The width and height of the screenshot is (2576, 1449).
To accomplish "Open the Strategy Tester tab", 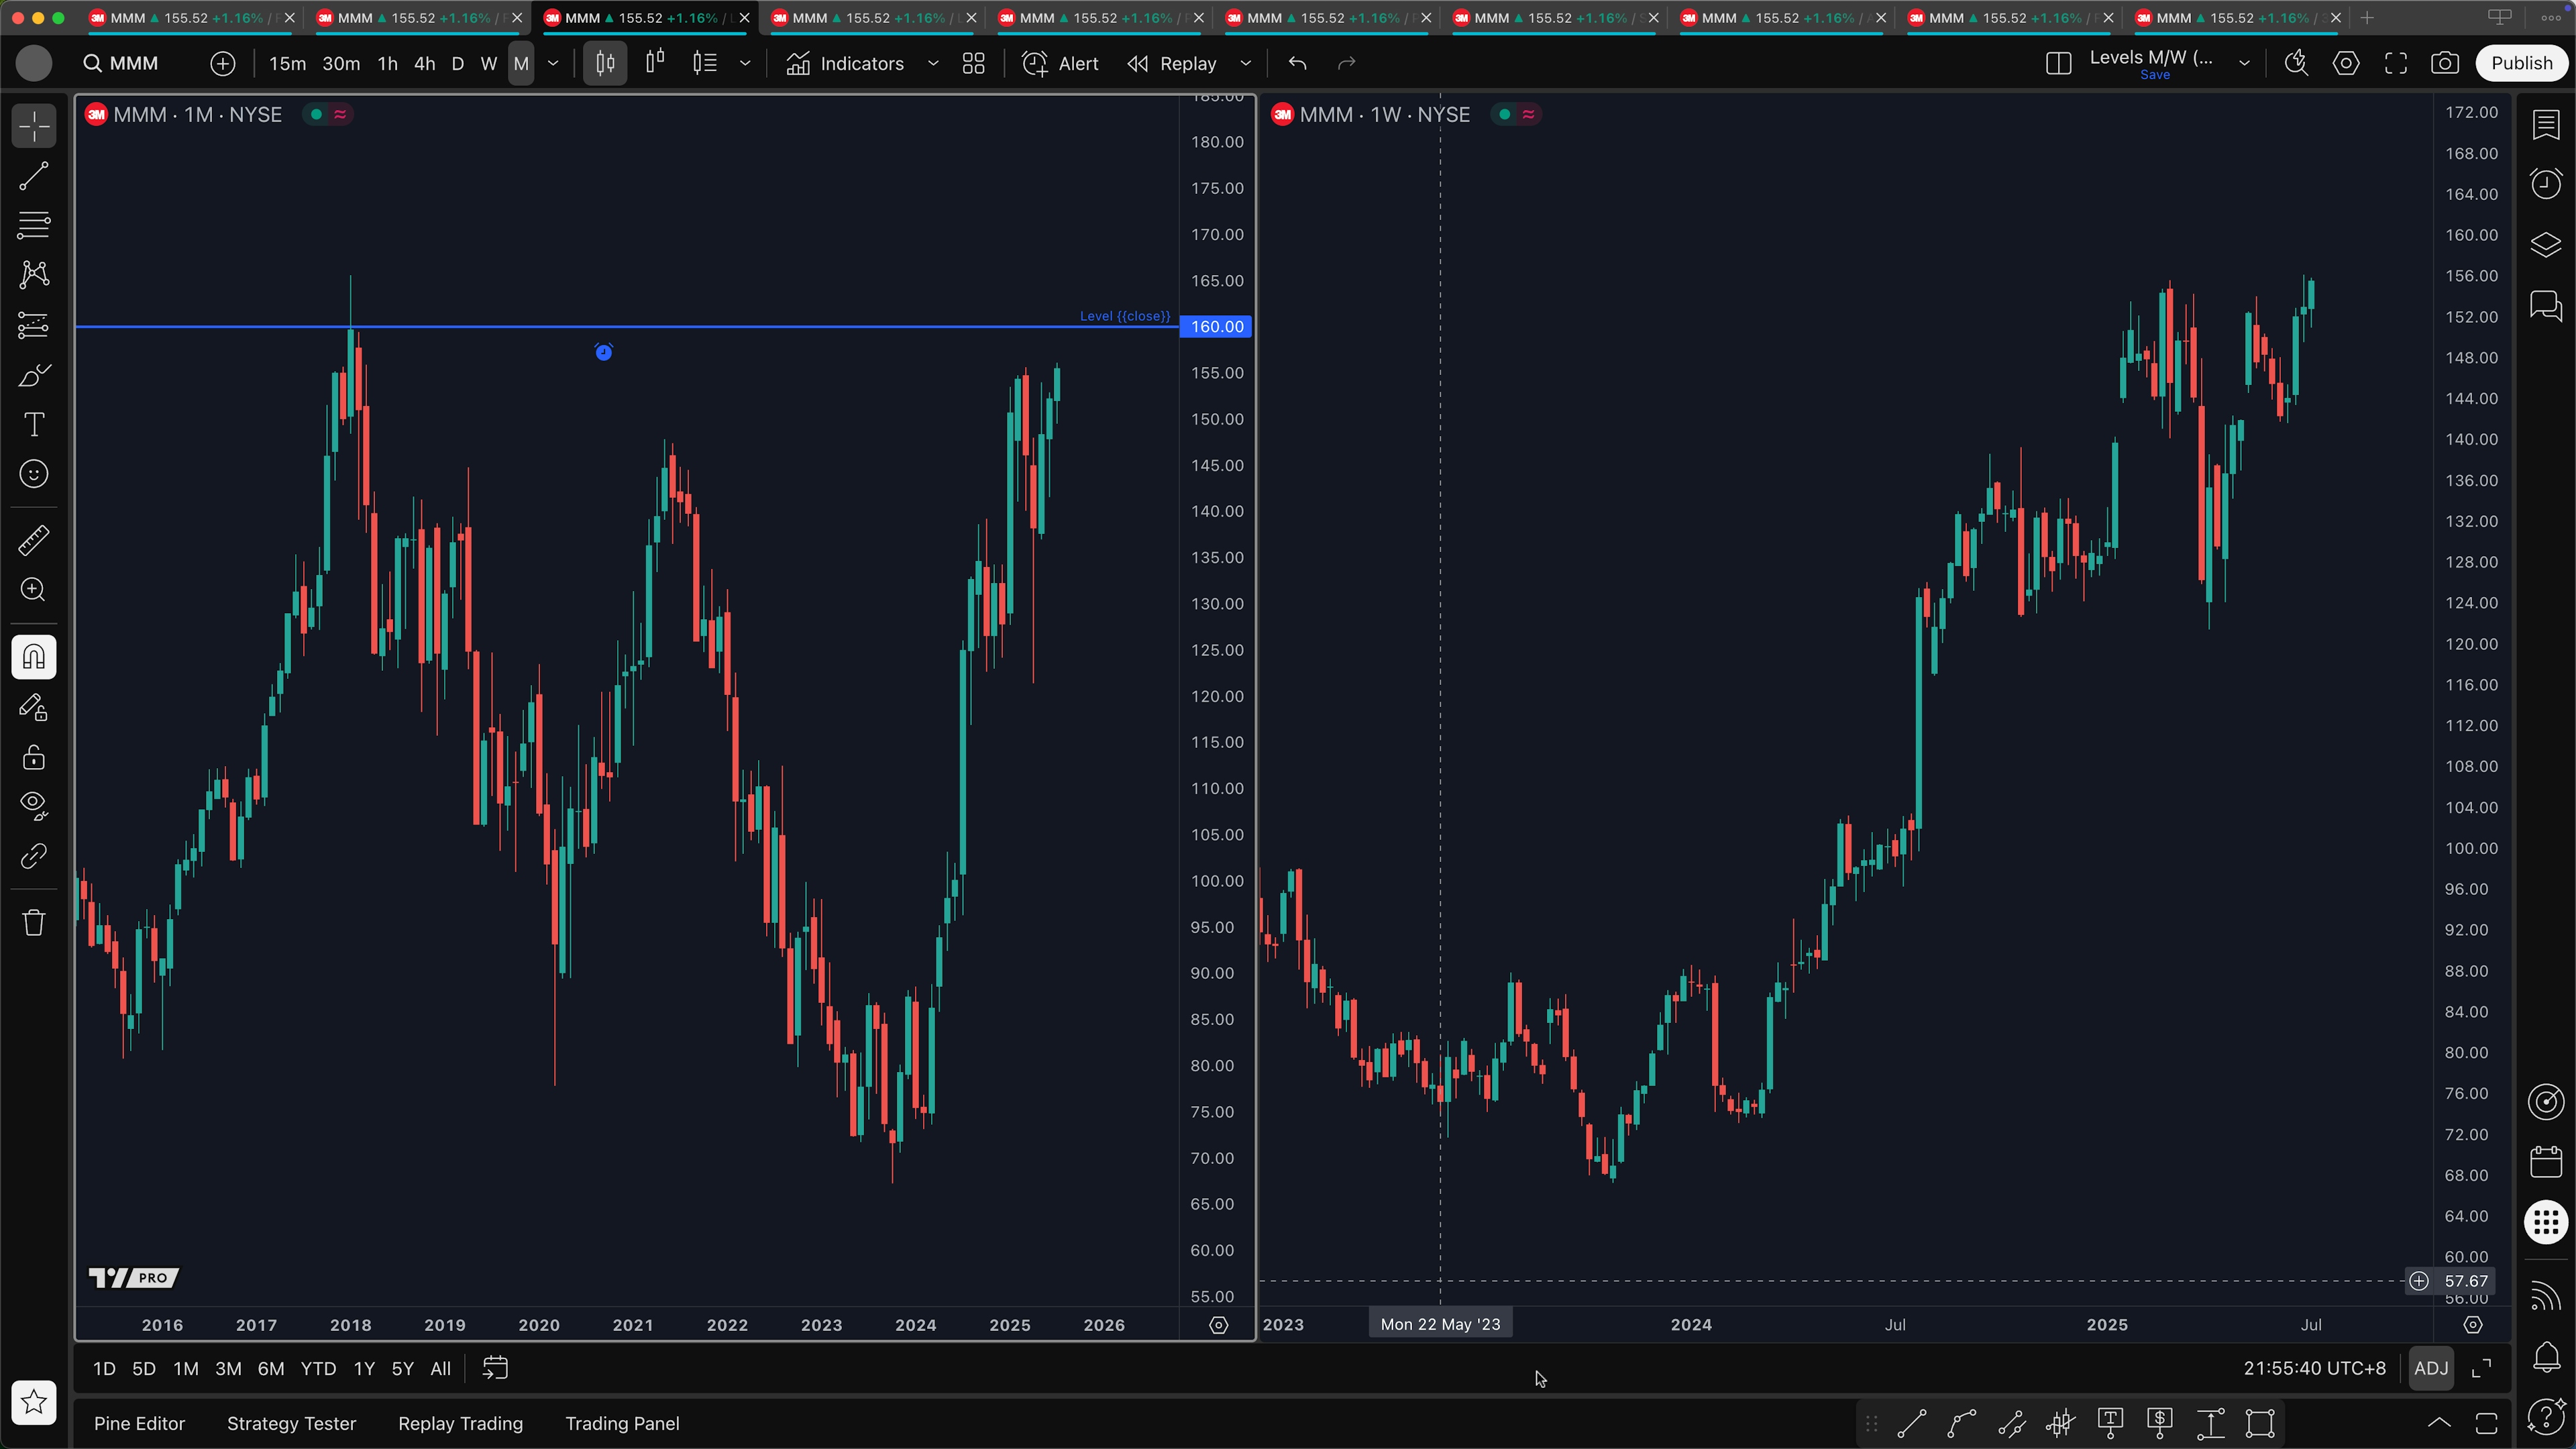I will pyautogui.click(x=291, y=1423).
